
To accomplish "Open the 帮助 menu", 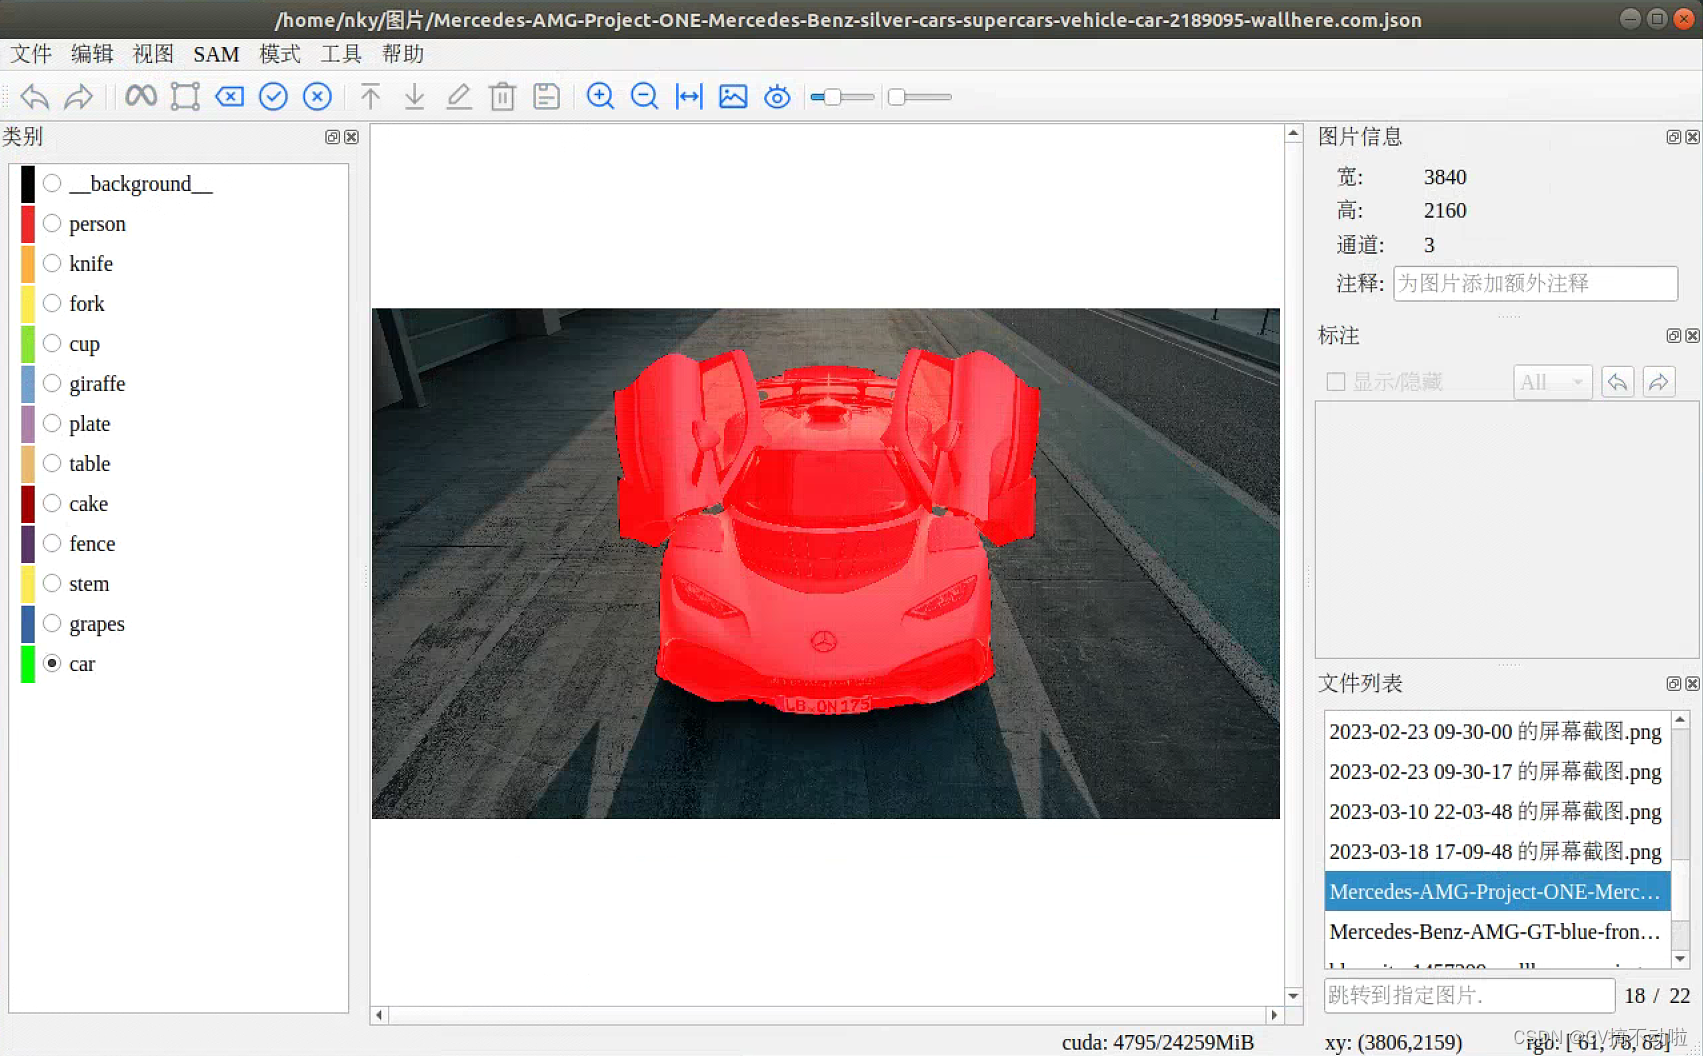I will (x=403, y=54).
